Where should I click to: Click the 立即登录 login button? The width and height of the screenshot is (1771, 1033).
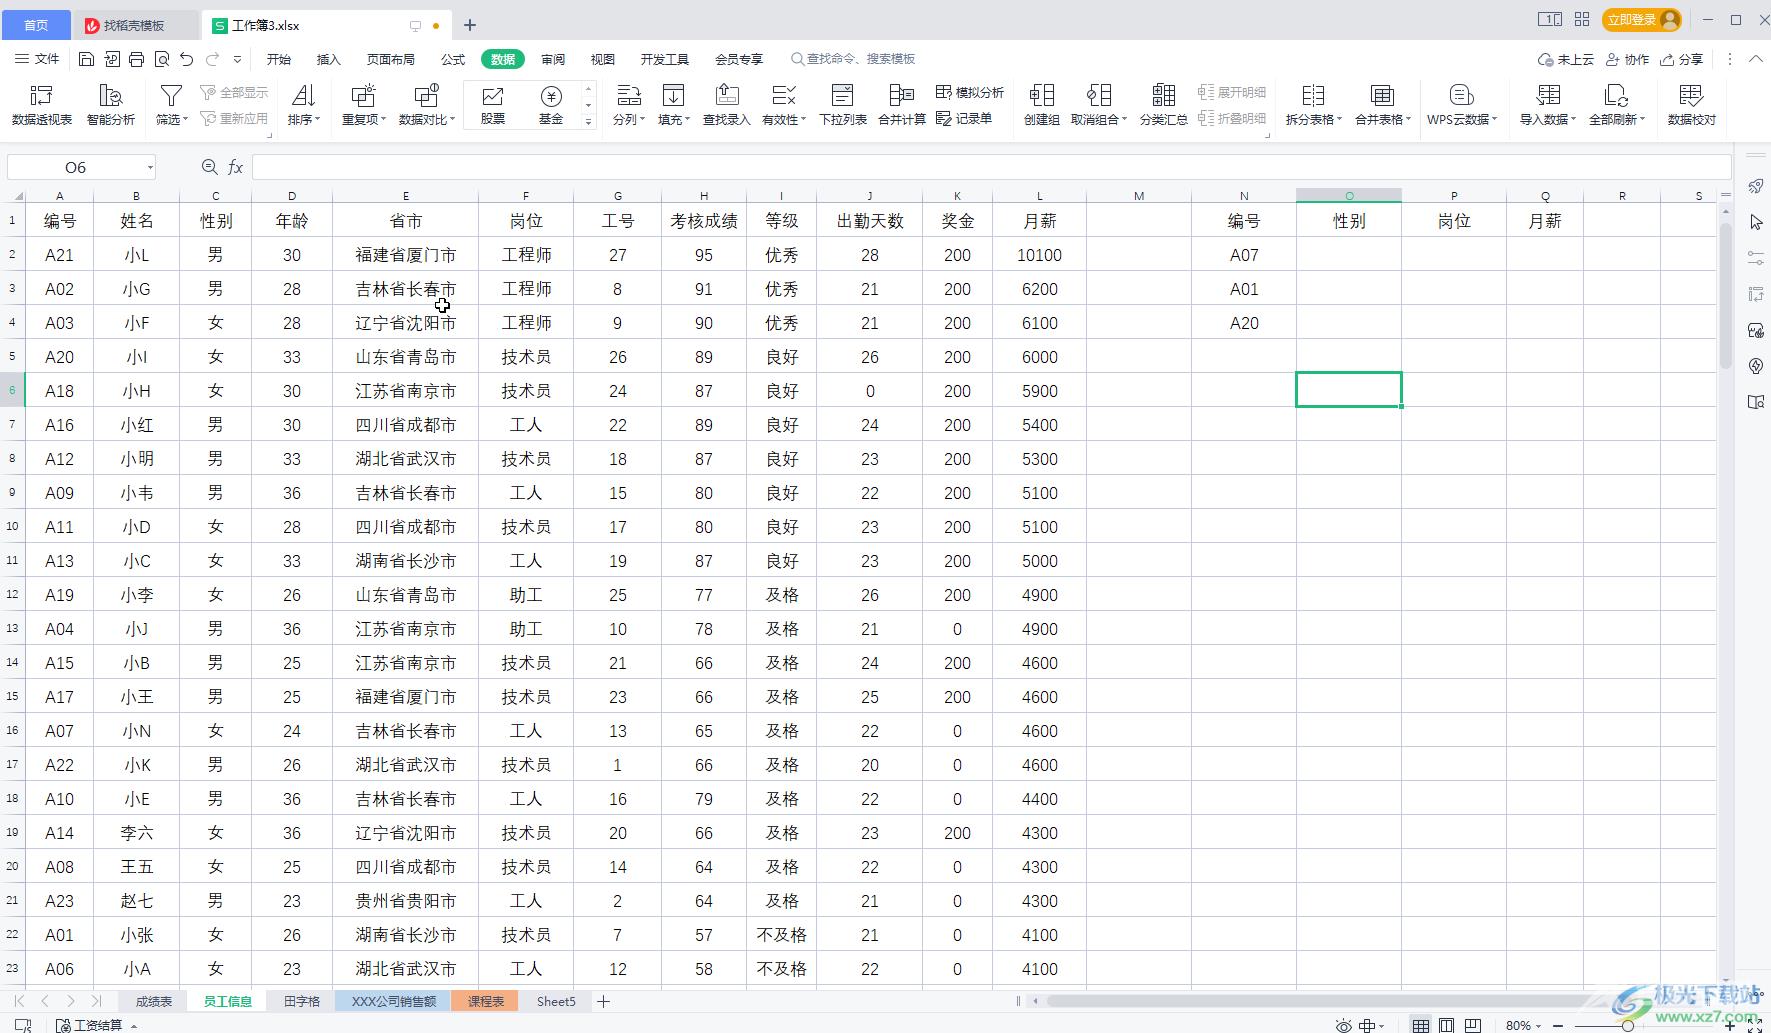point(1642,20)
